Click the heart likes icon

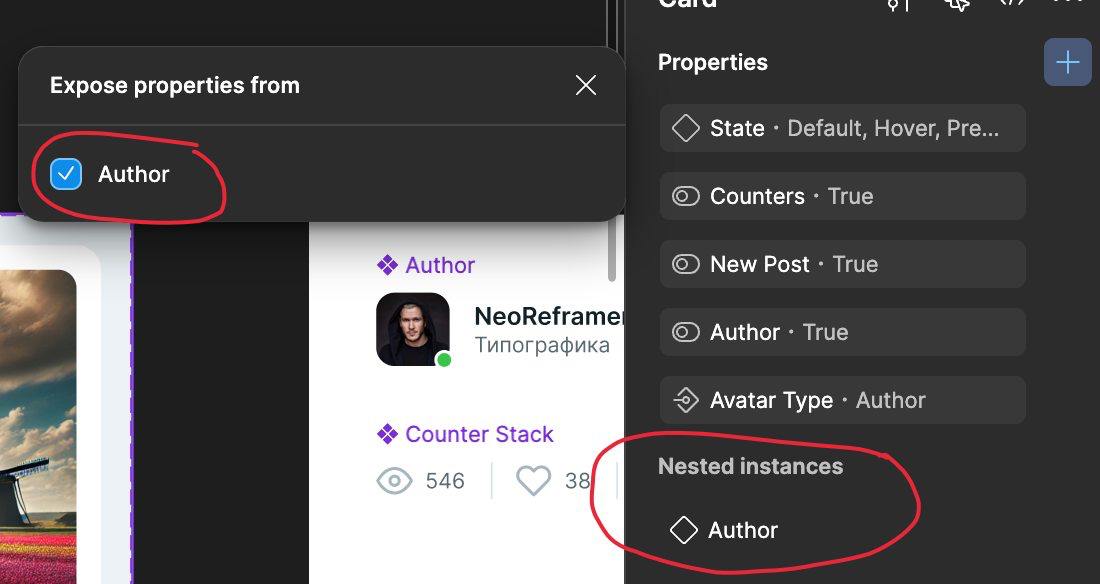coord(533,481)
